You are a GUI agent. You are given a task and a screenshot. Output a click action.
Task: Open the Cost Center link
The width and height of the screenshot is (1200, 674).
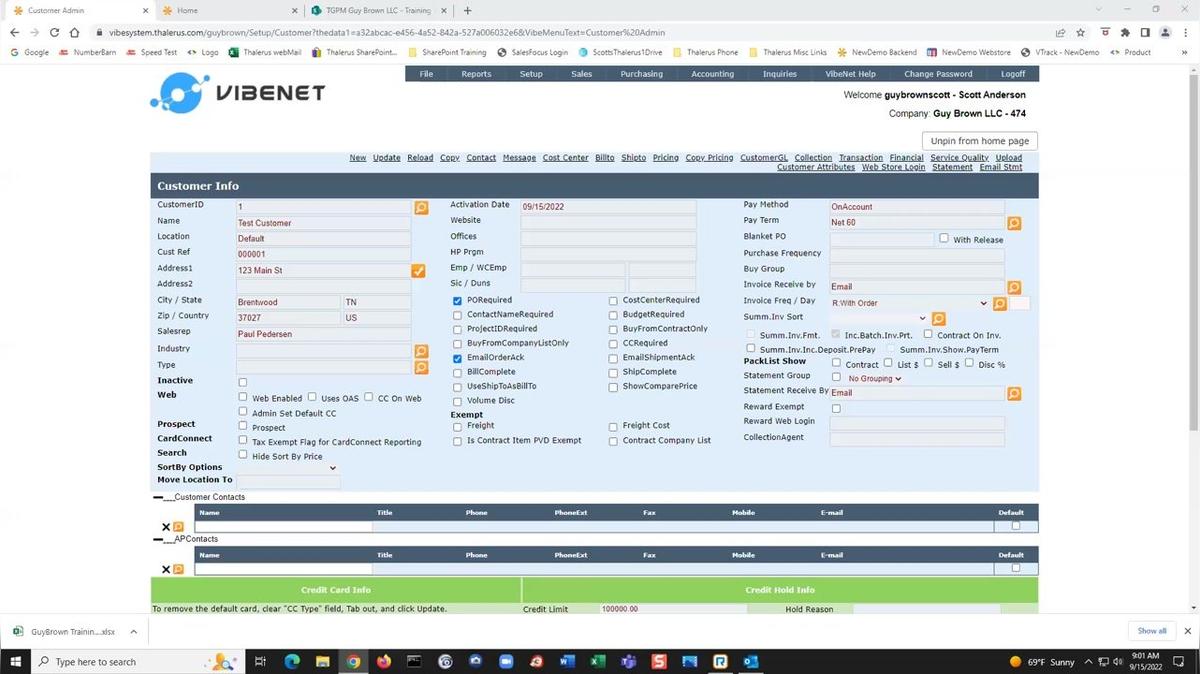565,158
